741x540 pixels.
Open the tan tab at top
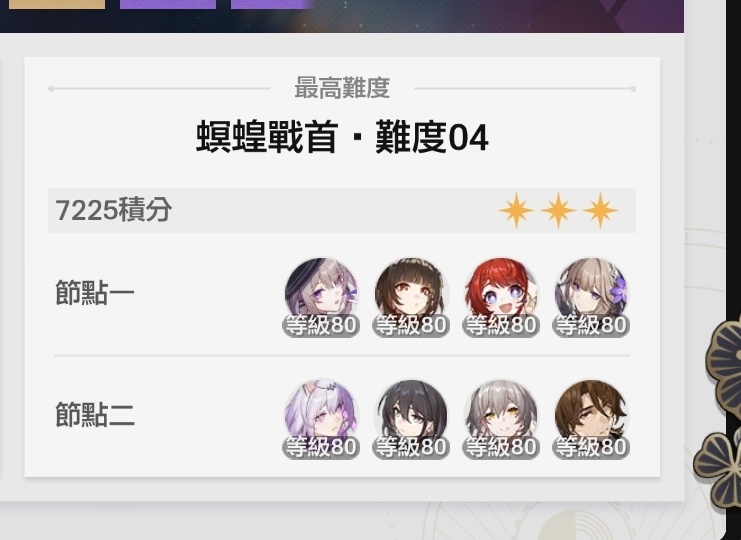[x=57, y=4]
